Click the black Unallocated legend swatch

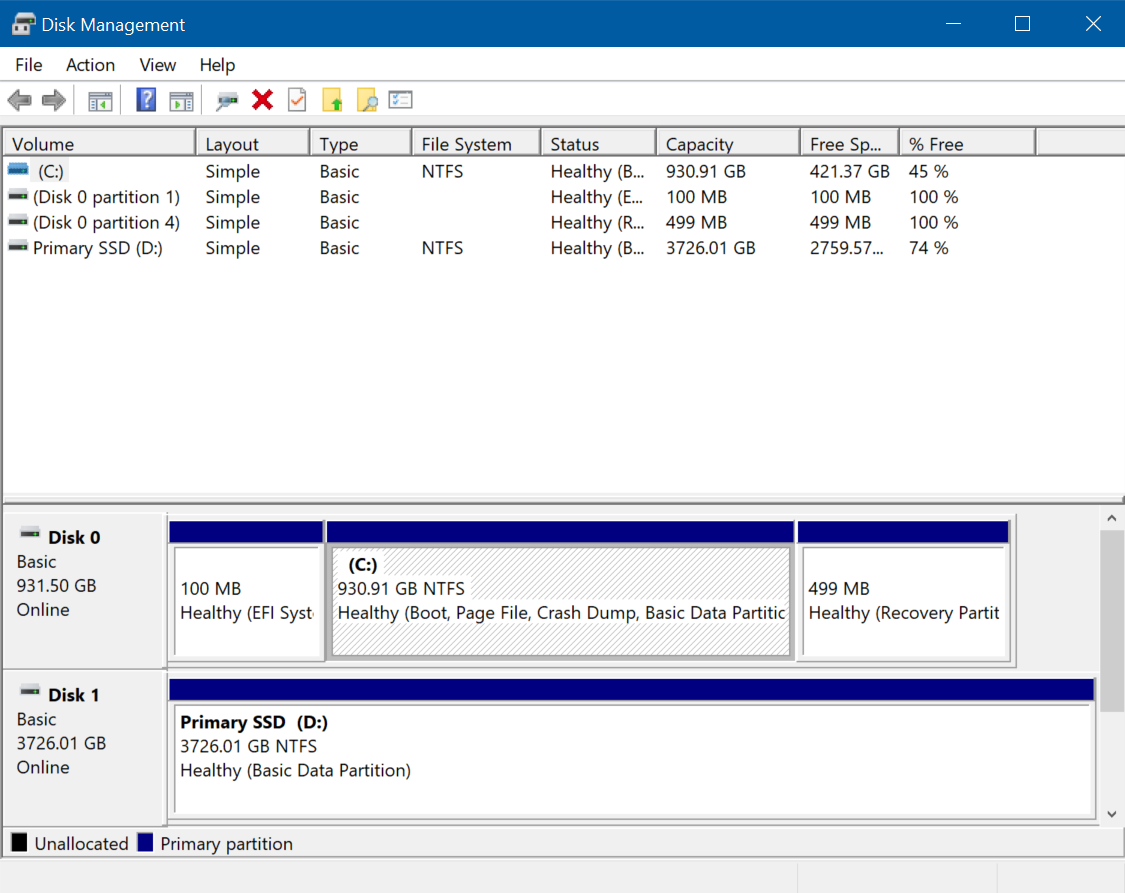pos(19,842)
